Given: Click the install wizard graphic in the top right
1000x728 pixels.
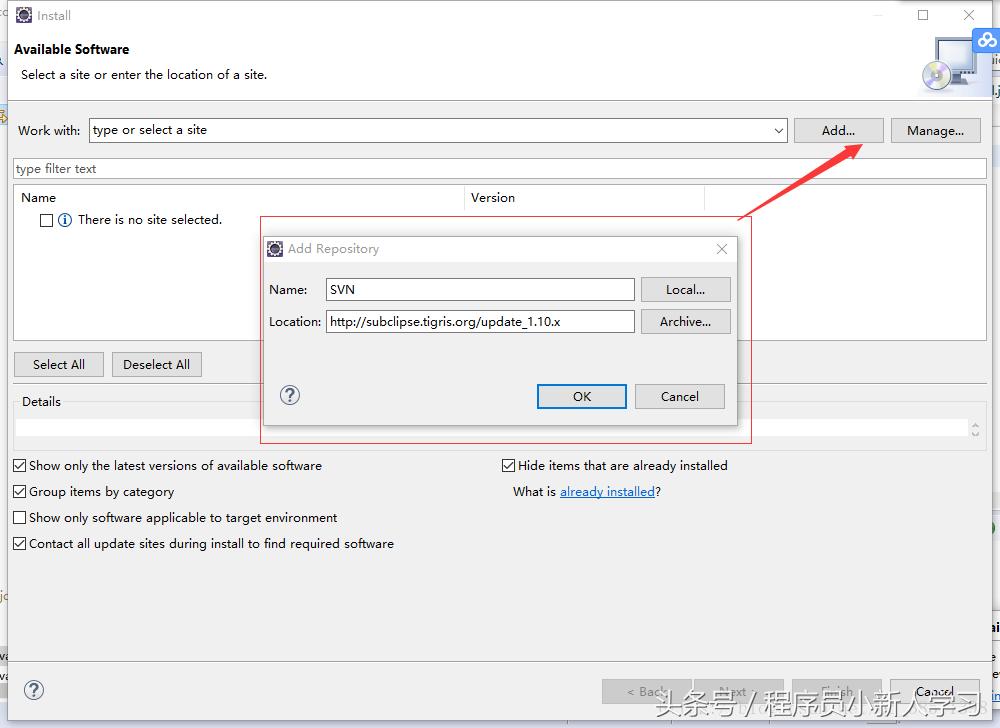Looking at the screenshot, I should pos(952,65).
